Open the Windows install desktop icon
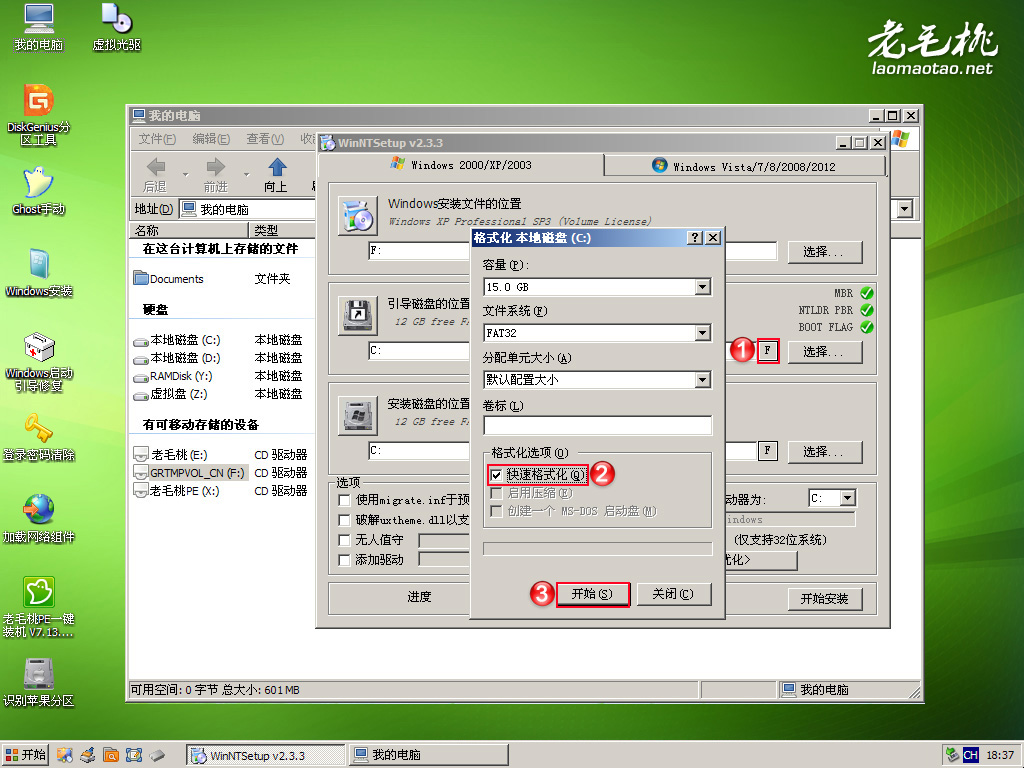 (39, 273)
